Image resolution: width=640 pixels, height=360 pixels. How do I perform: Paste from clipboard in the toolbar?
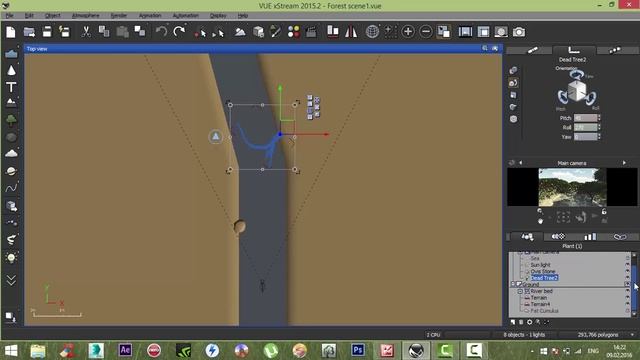pyautogui.click(x=122, y=32)
